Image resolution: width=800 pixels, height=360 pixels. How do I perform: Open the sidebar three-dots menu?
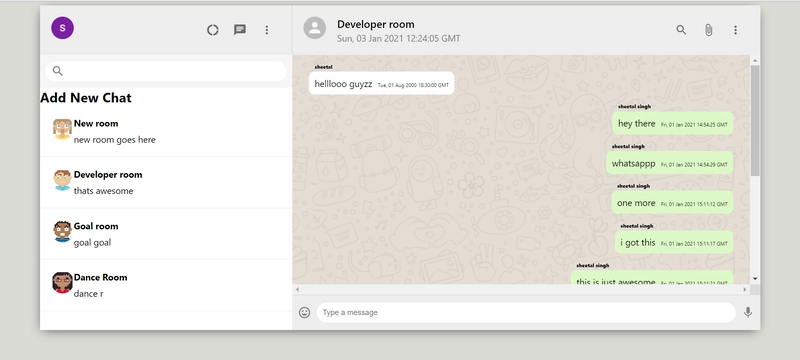[x=267, y=30]
